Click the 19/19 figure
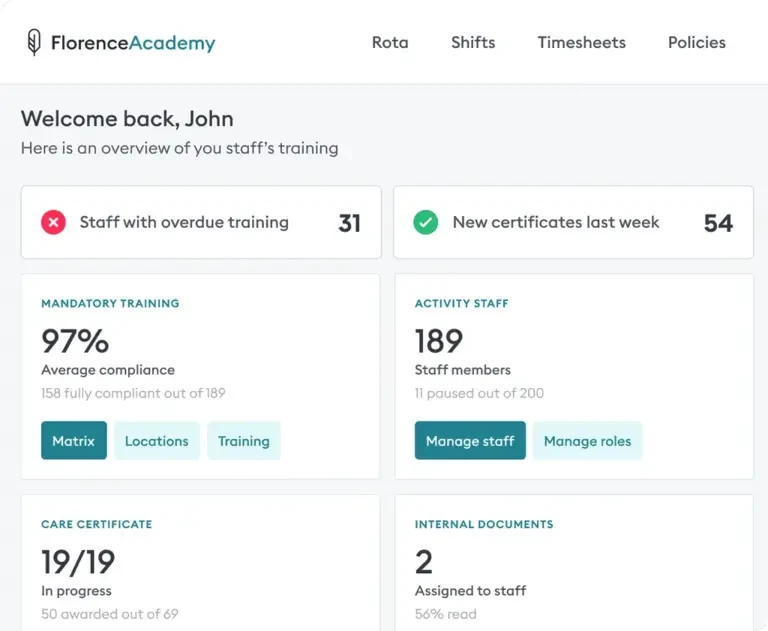Image resolution: width=768 pixels, height=631 pixels. [x=78, y=562]
